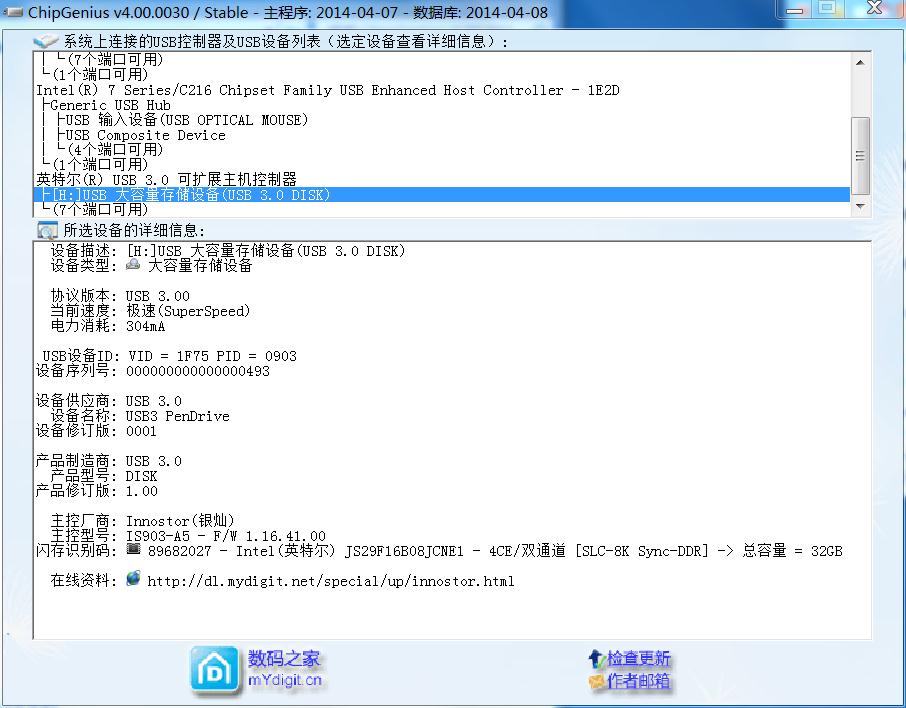The image size is (906, 708).
Task: Click the mass storage device type icon
Action: pyautogui.click(x=133, y=265)
